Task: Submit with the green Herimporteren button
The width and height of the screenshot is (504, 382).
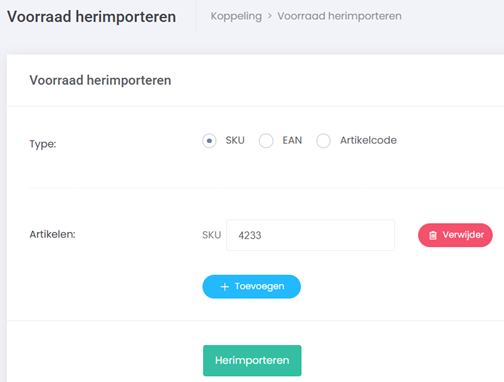Action: (252, 360)
